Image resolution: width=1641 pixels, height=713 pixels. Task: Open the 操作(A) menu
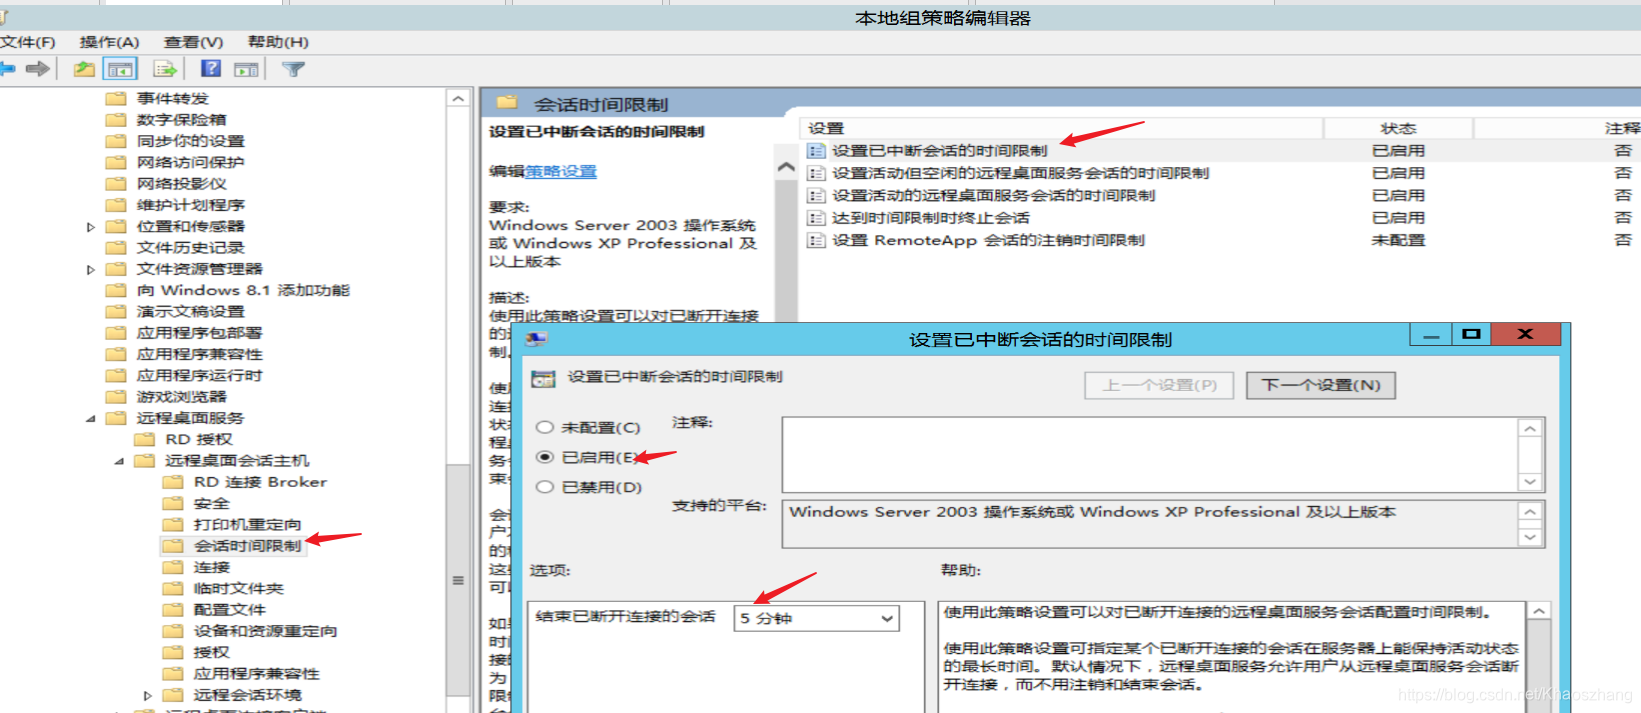pyautogui.click(x=109, y=42)
